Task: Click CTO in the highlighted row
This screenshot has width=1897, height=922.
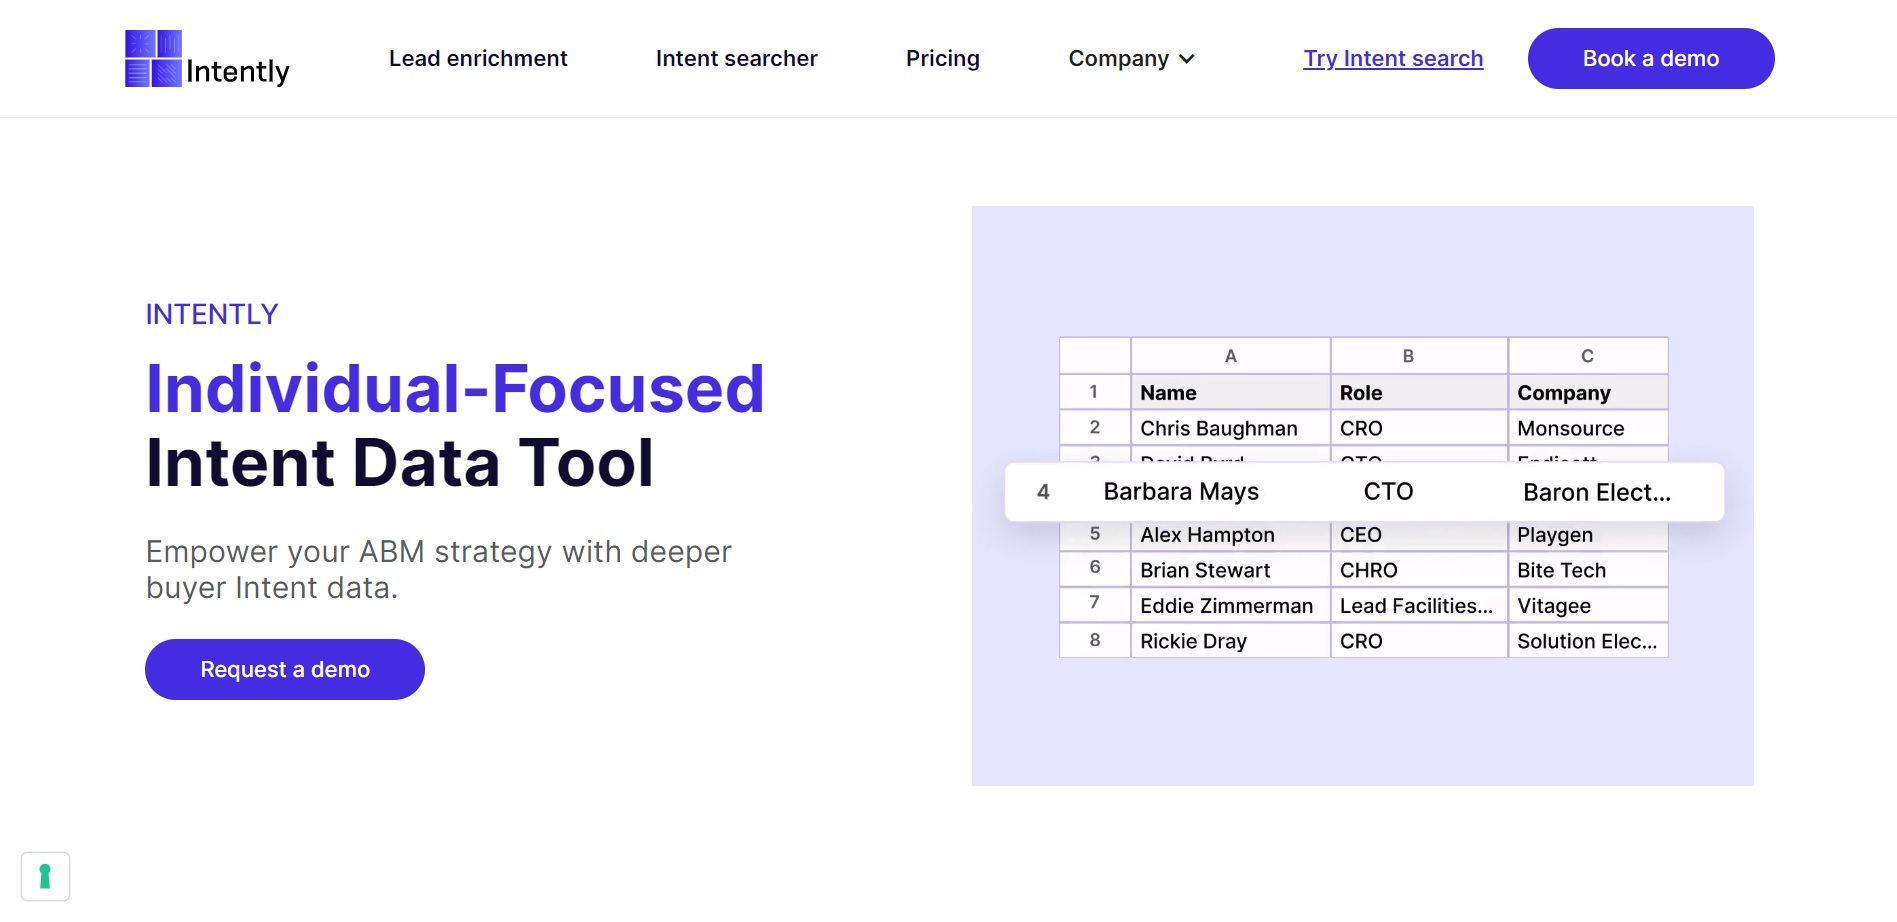Action: [1389, 492]
